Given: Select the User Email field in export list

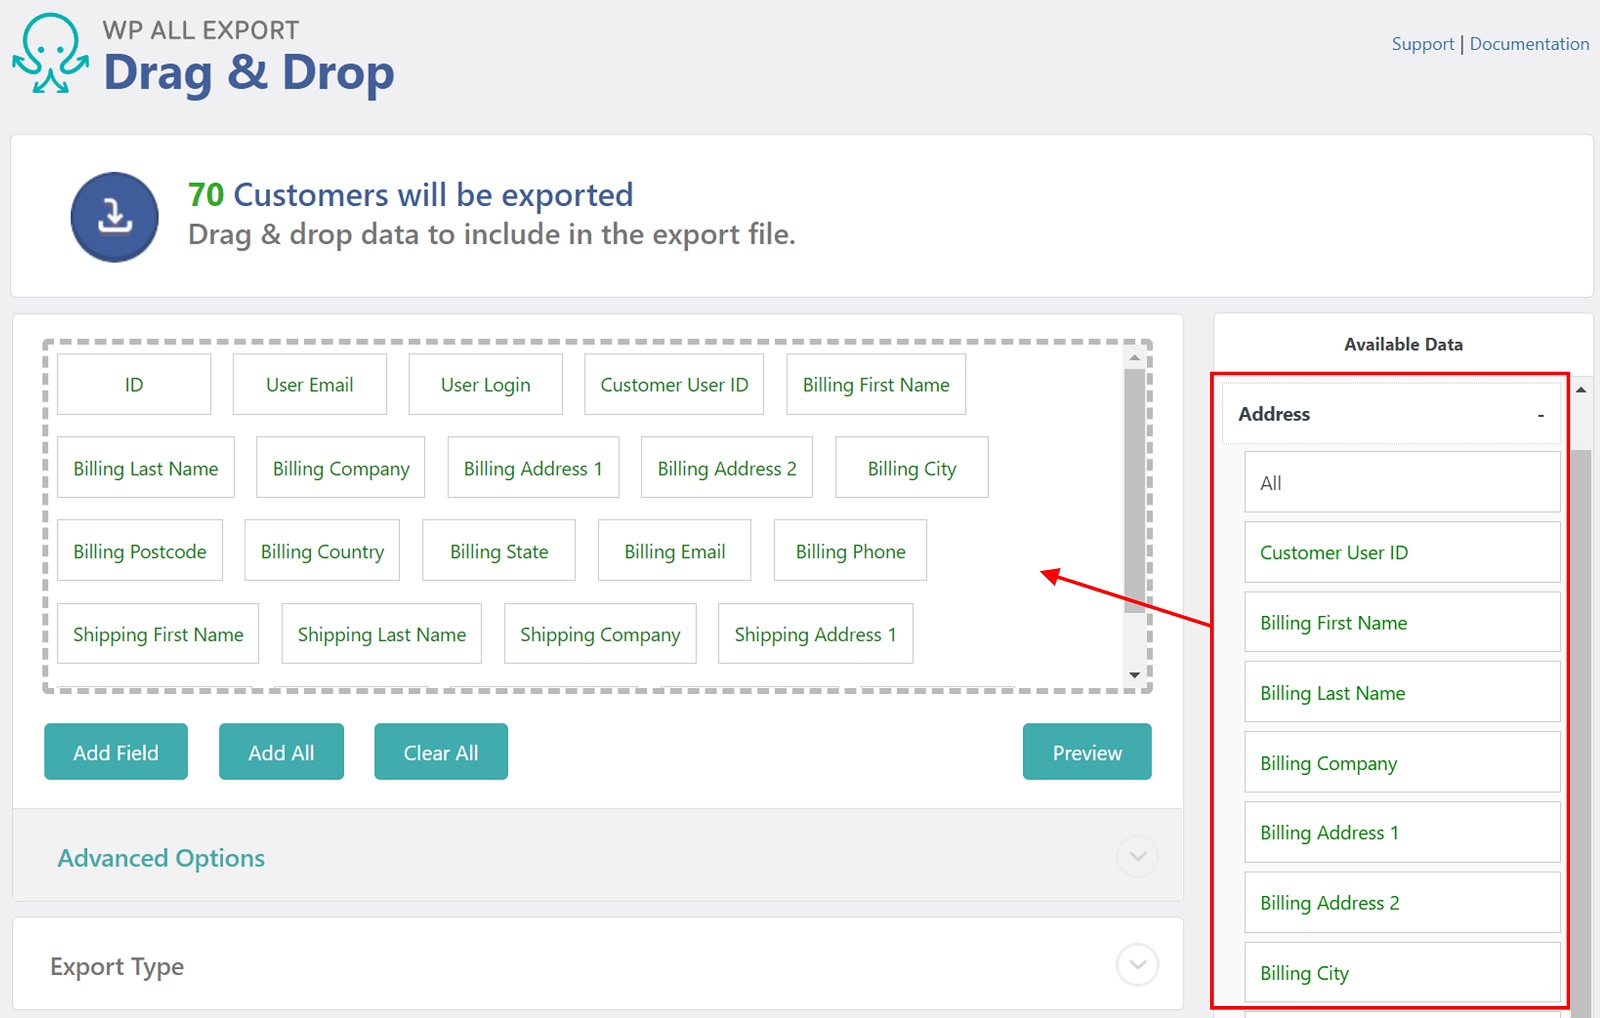Looking at the screenshot, I should (x=309, y=385).
